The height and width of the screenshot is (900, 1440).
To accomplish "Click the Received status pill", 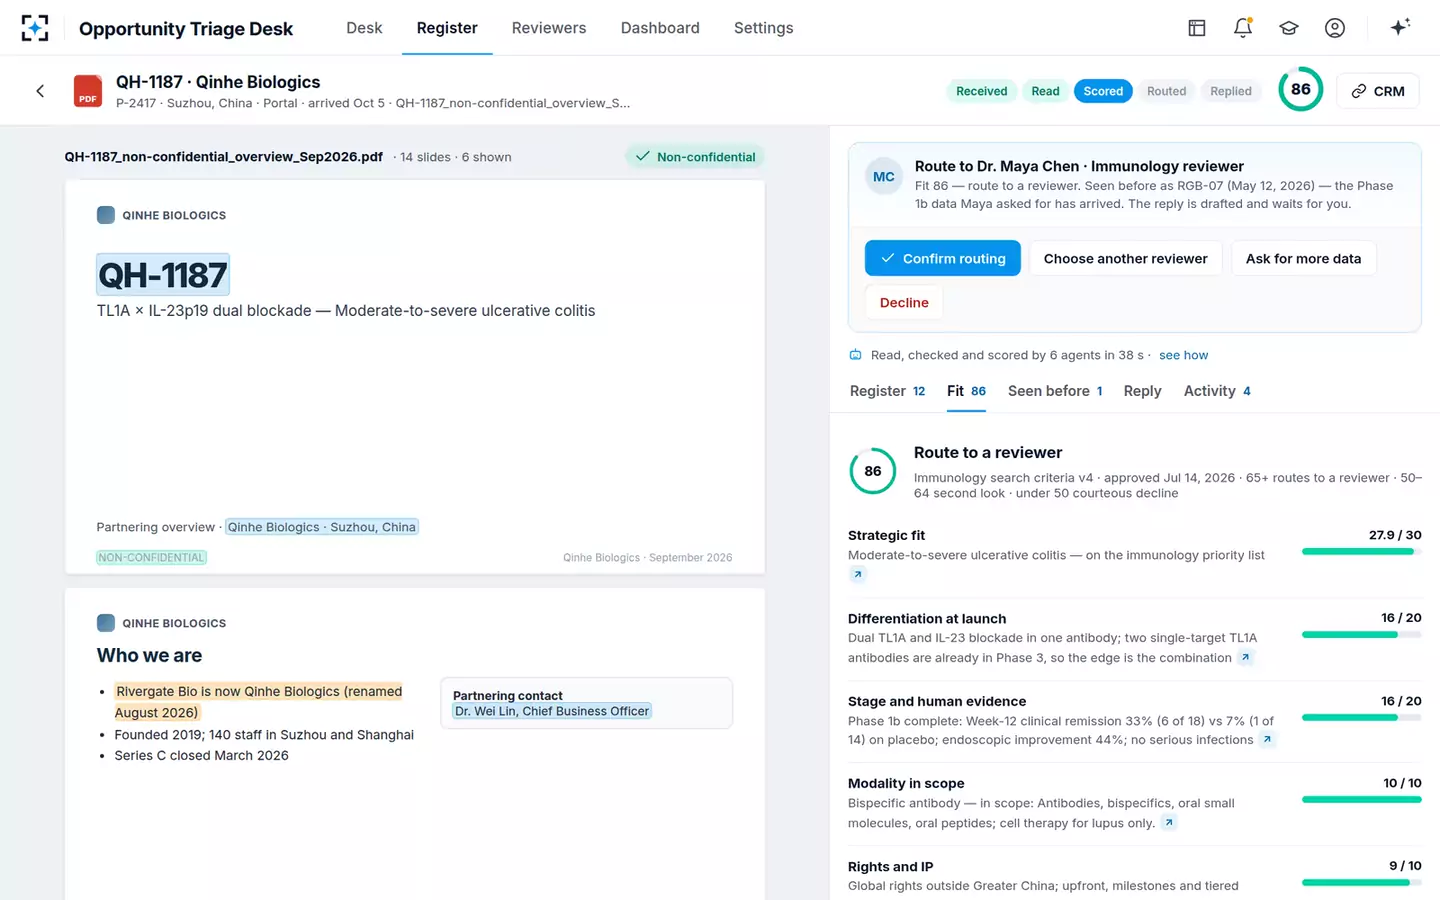I will point(981,91).
